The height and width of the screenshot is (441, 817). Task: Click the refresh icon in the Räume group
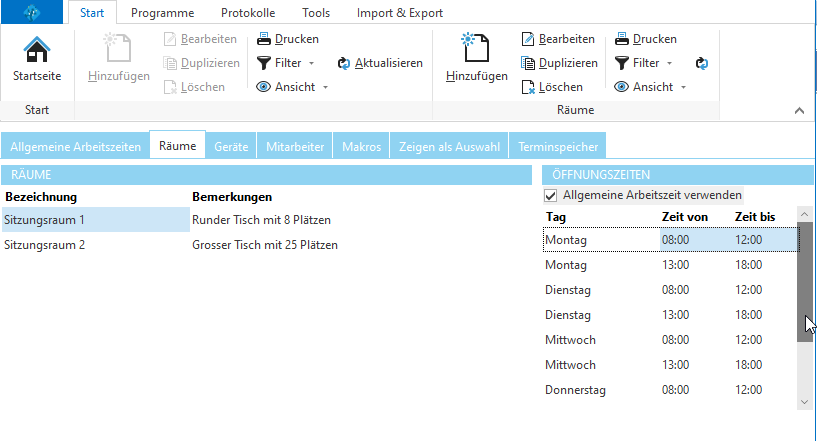coord(702,63)
